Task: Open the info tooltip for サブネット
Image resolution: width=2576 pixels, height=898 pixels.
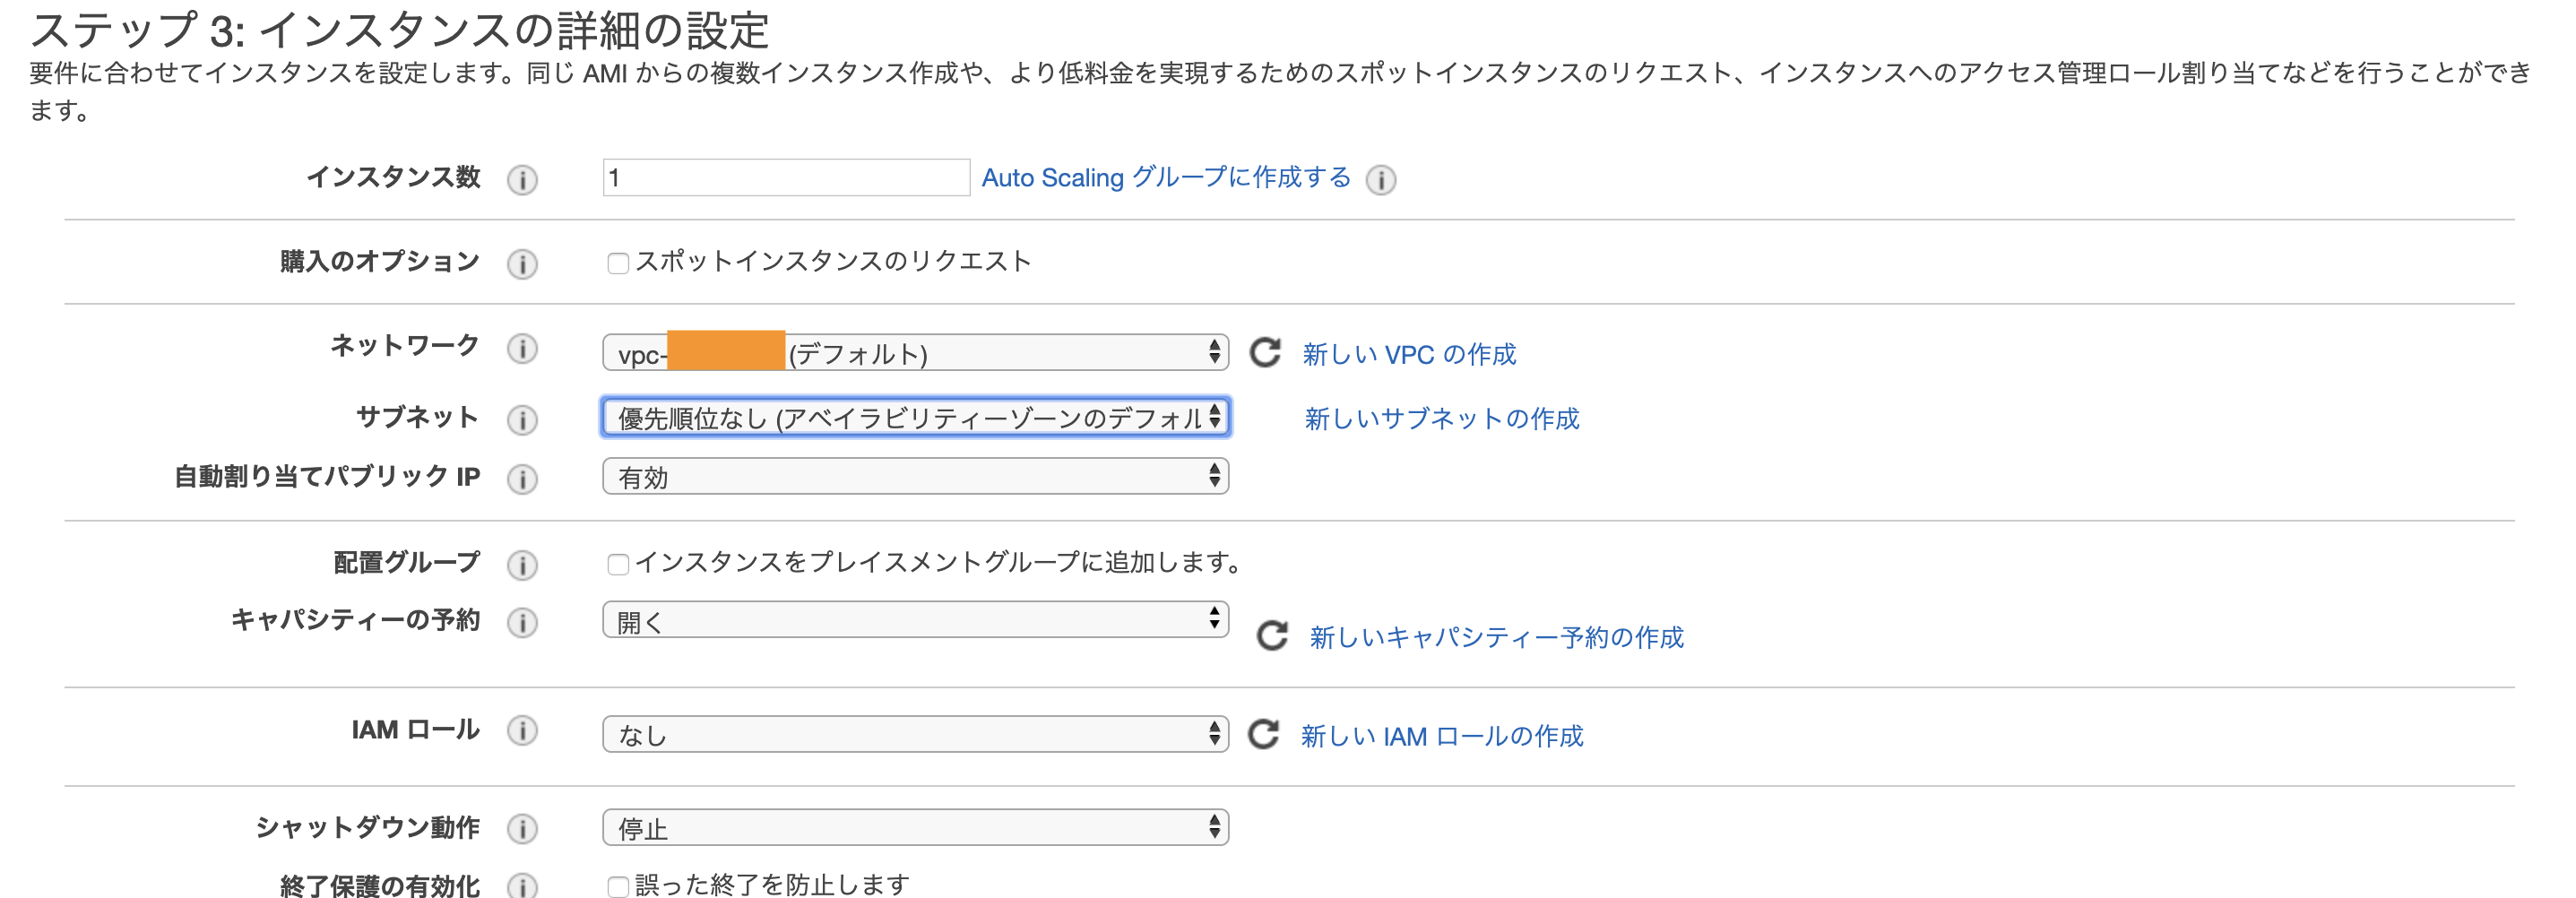Action: click(522, 419)
